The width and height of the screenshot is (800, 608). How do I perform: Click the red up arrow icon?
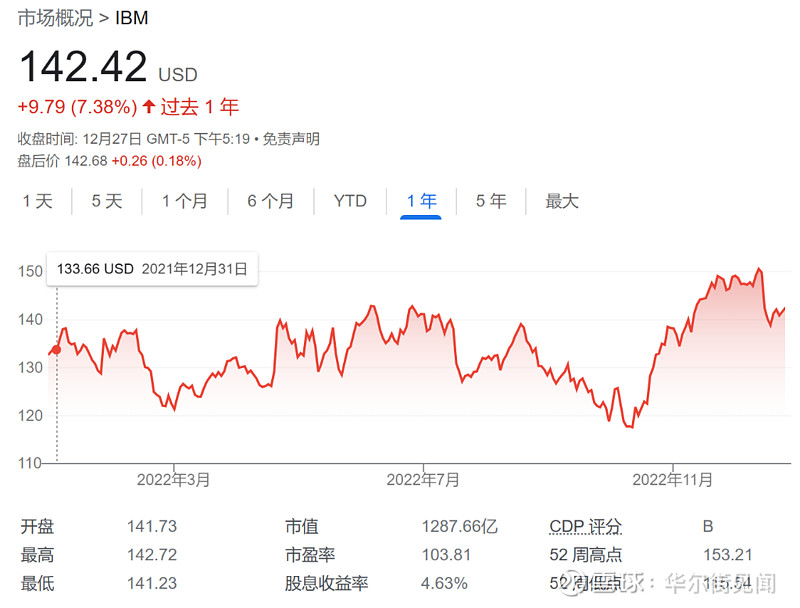coord(148,106)
